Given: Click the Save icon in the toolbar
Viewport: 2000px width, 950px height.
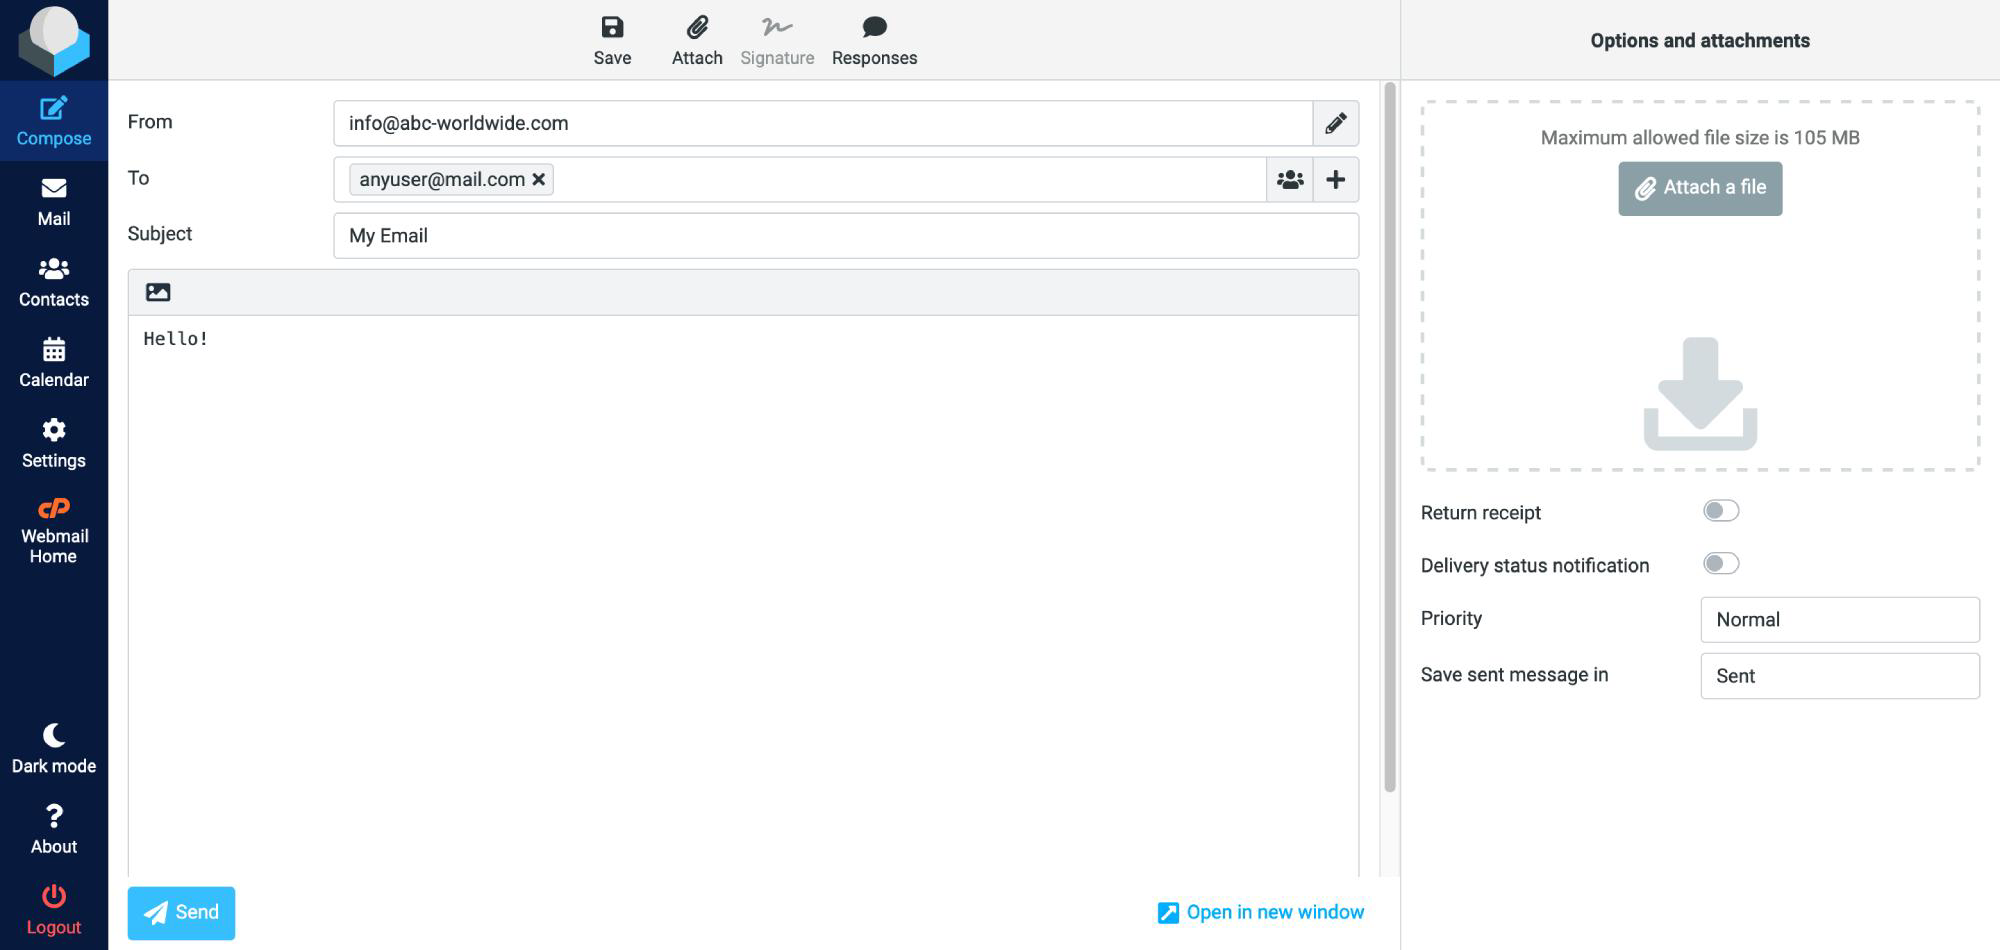Looking at the screenshot, I should point(612,28).
